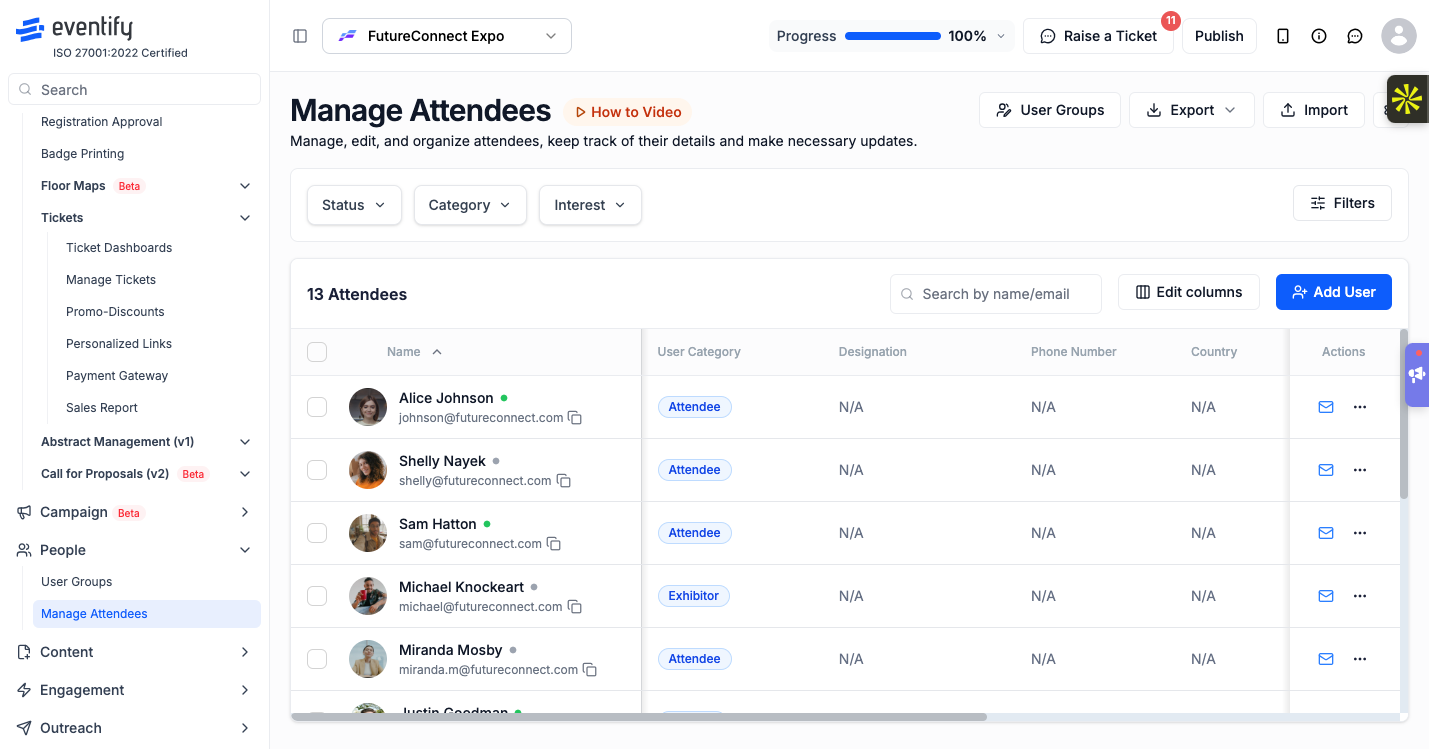Viewport: 1429px width, 749px height.
Task: Open the yellow starburst widget
Action: pyautogui.click(x=1407, y=99)
